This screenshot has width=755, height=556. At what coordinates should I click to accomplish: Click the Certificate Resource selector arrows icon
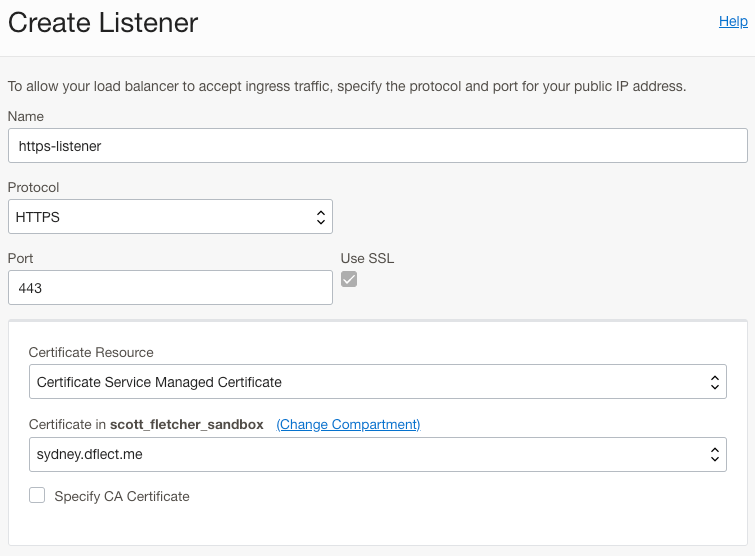click(x=714, y=381)
